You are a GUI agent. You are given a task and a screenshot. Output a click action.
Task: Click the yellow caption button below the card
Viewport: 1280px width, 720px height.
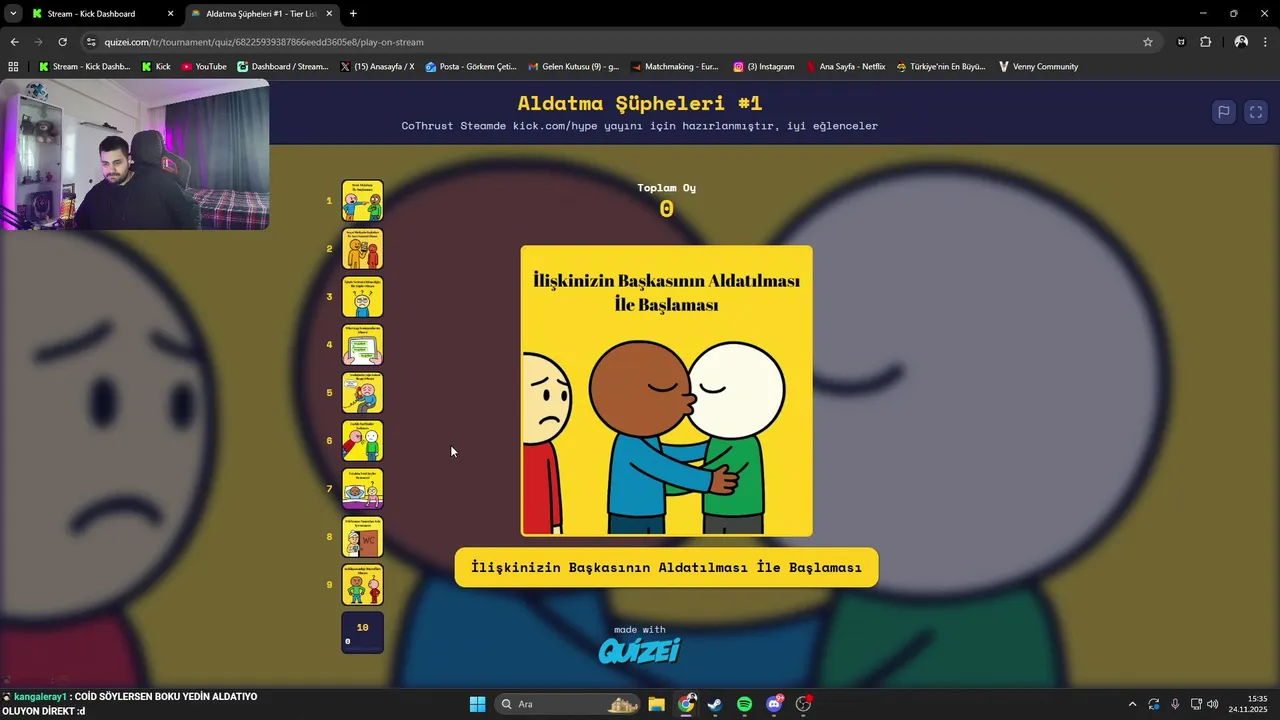tap(666, 567)
